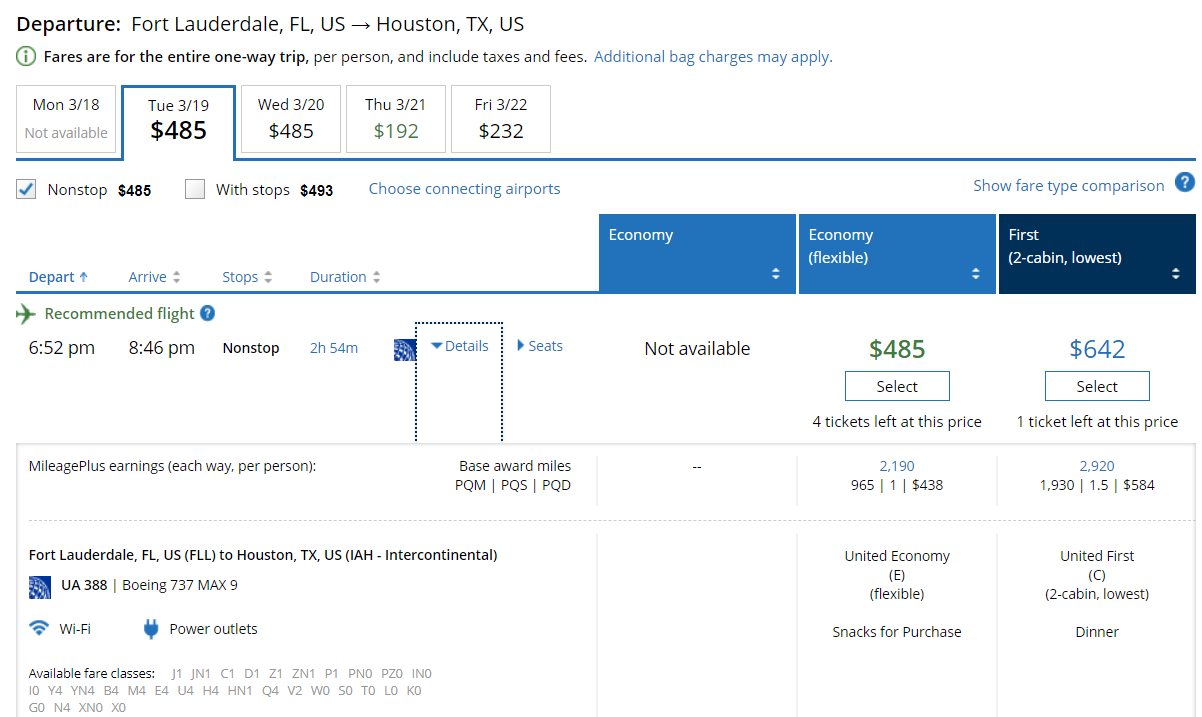Click the Wi-Fi amenity icon
Viewport: 1202px width, 717px height.
pos(39,629)
